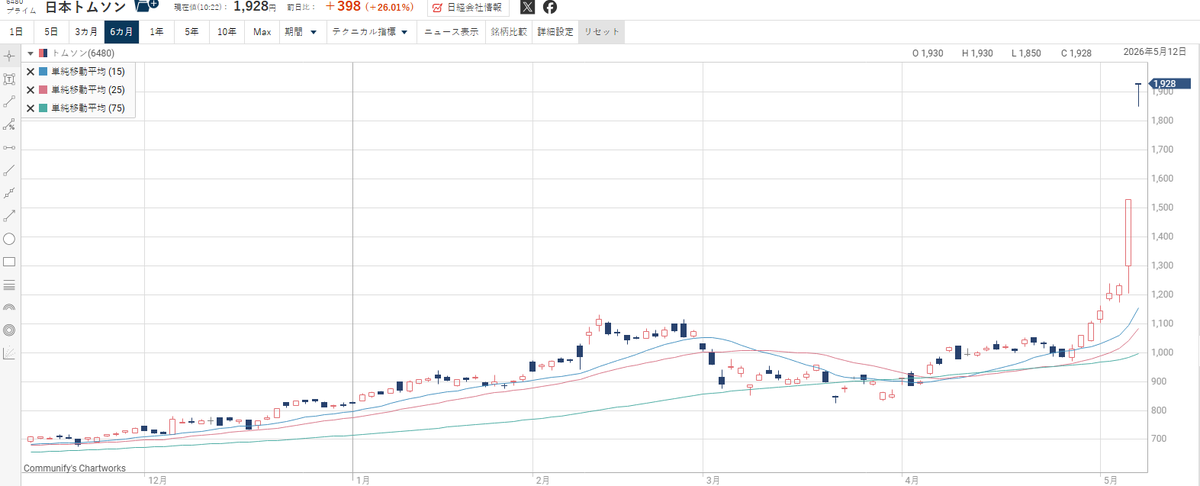Switch to the 3カ月 range tab
Image resolution: width=1200 pixels, height=486 pixels.
tap(86, 32)
